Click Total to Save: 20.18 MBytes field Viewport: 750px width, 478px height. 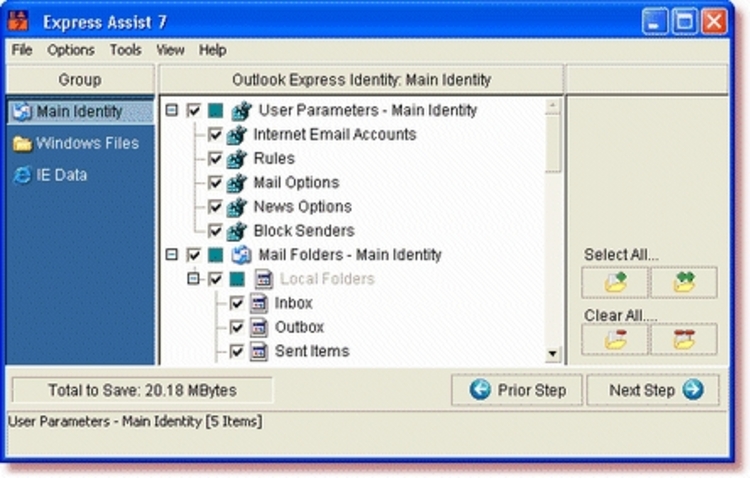click(143, 390)
